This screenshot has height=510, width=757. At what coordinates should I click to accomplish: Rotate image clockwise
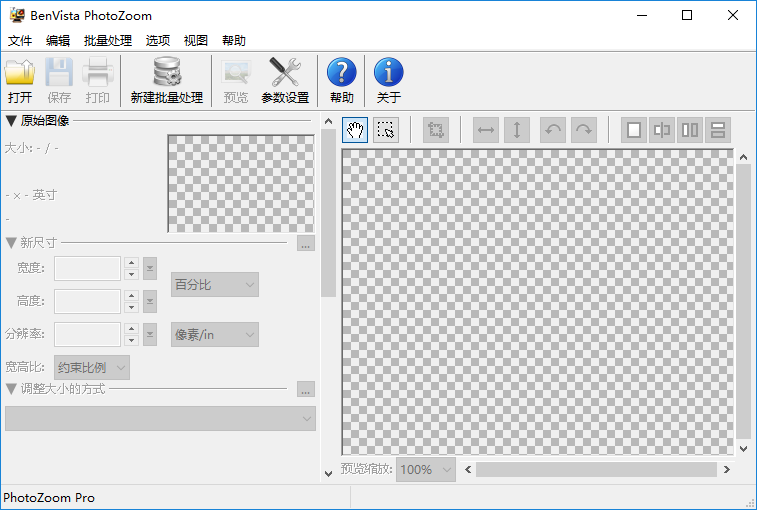[584, 130]
